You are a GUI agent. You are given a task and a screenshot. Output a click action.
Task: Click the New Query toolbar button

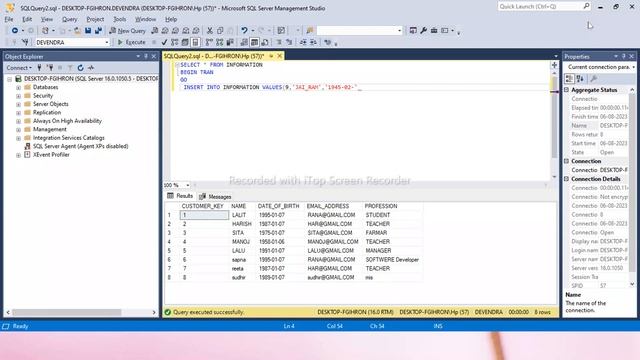point(127,31)
